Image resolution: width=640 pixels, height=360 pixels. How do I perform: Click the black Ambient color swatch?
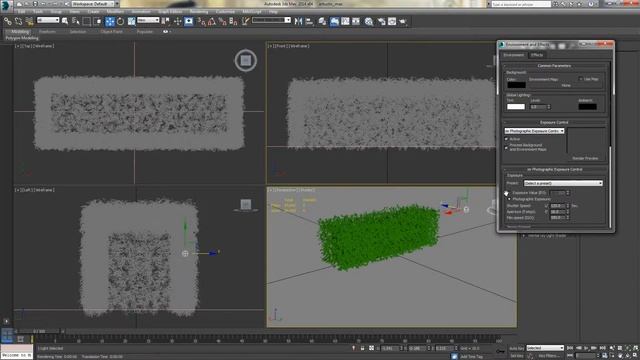click(x=587, y=107)
